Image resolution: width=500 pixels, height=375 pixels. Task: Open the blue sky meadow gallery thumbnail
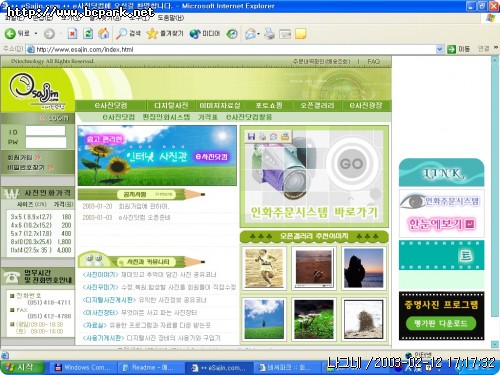tap(264, 319)
